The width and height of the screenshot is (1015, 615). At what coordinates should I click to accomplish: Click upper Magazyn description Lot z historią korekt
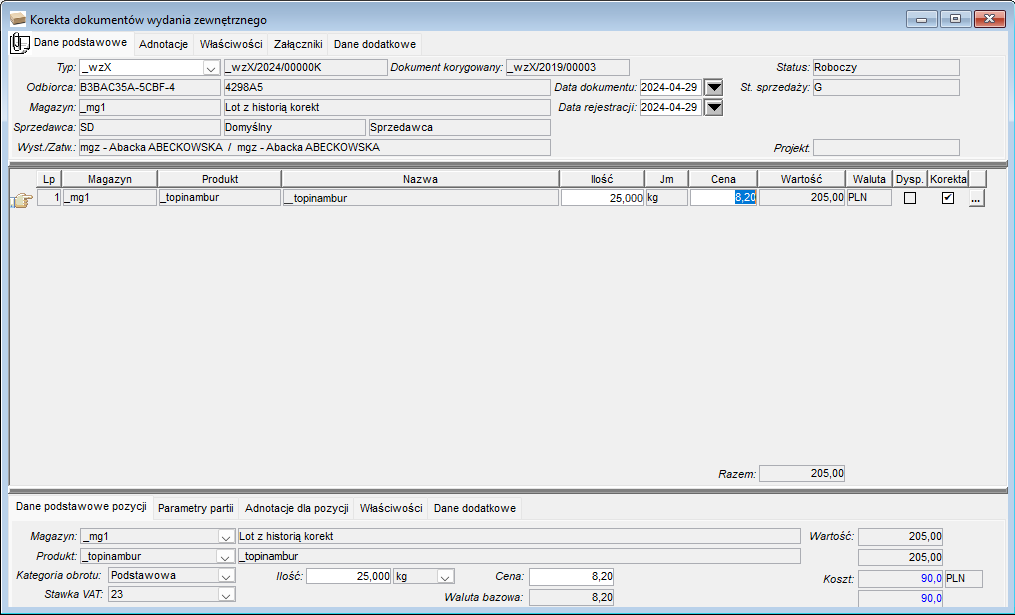[387, 107]
